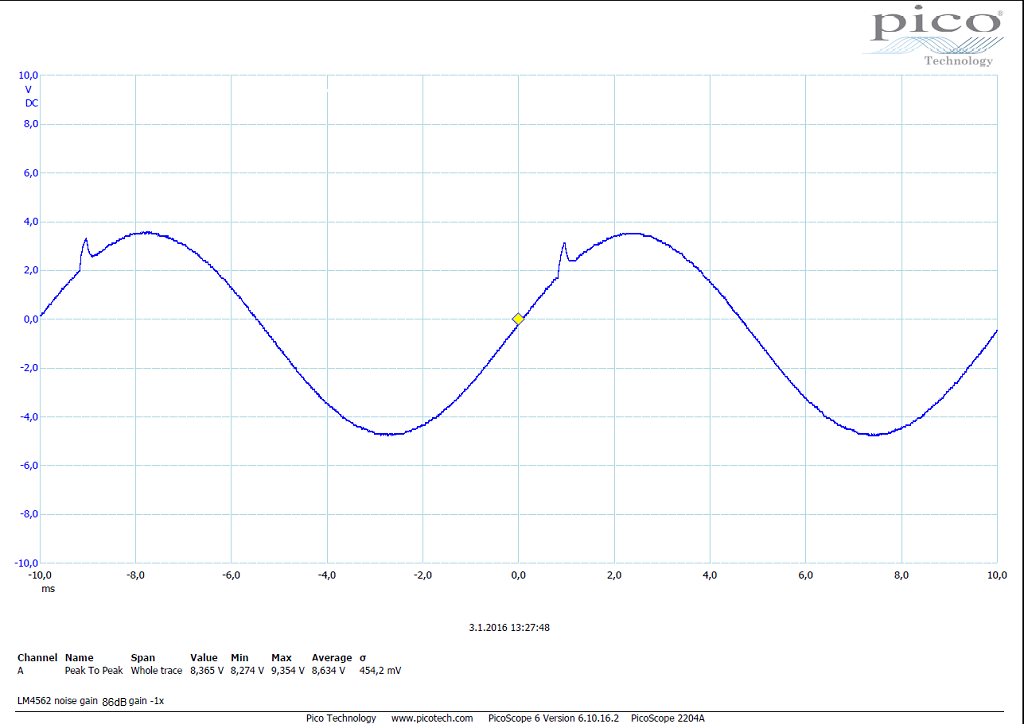The image size is (1024, 724).
Task: Click the "-4,0" label on the time axis
Action: pyautogui.click(x=327, y=575)
